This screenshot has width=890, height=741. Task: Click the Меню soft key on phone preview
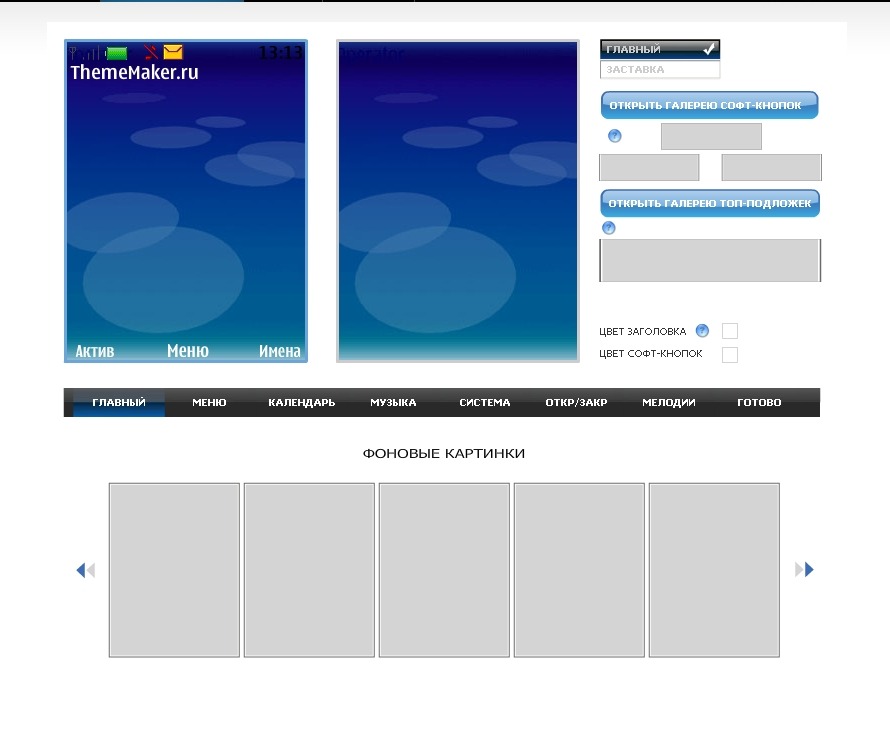188,351
